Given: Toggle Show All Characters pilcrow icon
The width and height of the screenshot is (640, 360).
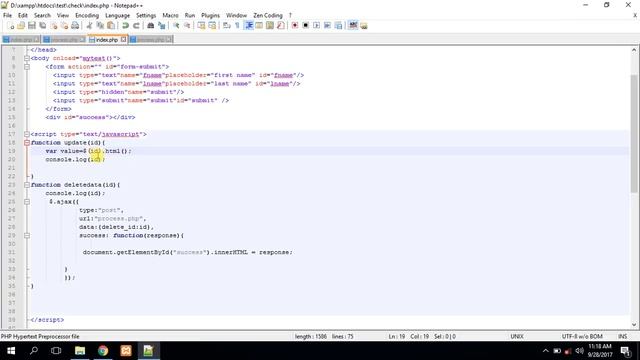Looking at the screenshot, I should (x=237, y=26).
